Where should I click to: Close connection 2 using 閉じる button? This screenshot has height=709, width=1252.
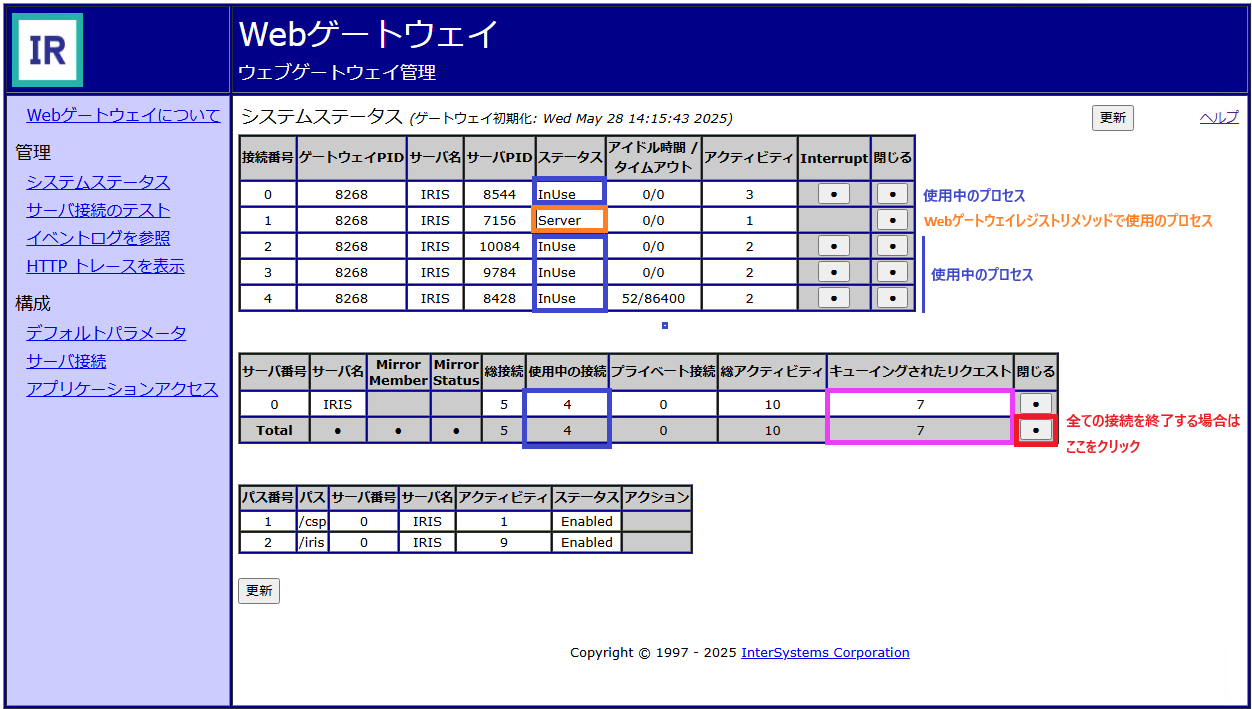(891, 246)
